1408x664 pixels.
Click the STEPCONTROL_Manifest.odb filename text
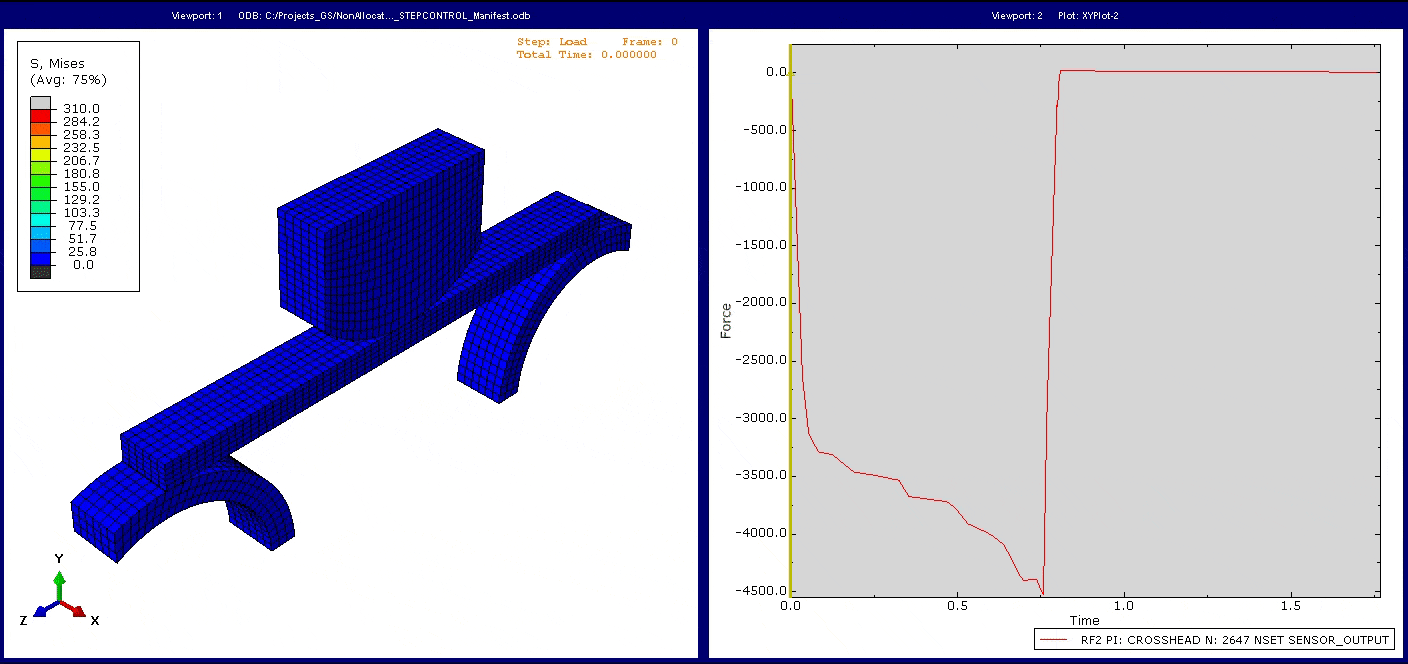(x=460, y=14)
